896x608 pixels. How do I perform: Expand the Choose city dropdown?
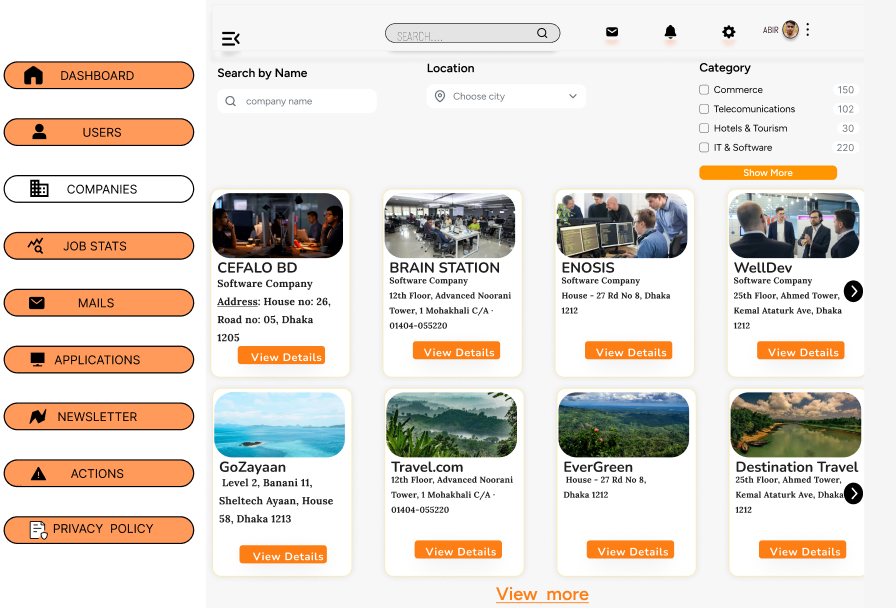[x=506, y=96]
